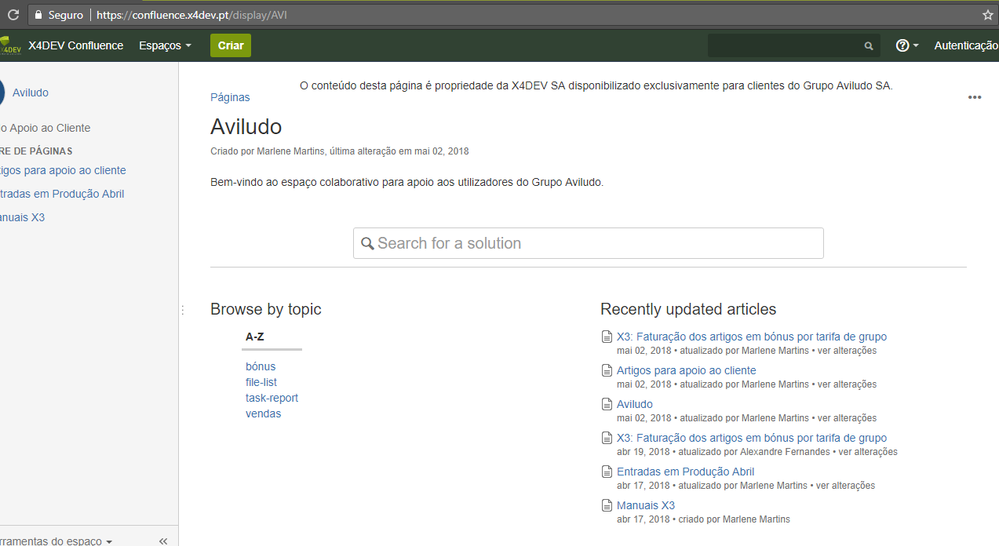The height and width of the screenshot is (546, 999).
Task: Open Artigos para apoio ao cliente recent article
Action: 686,370
